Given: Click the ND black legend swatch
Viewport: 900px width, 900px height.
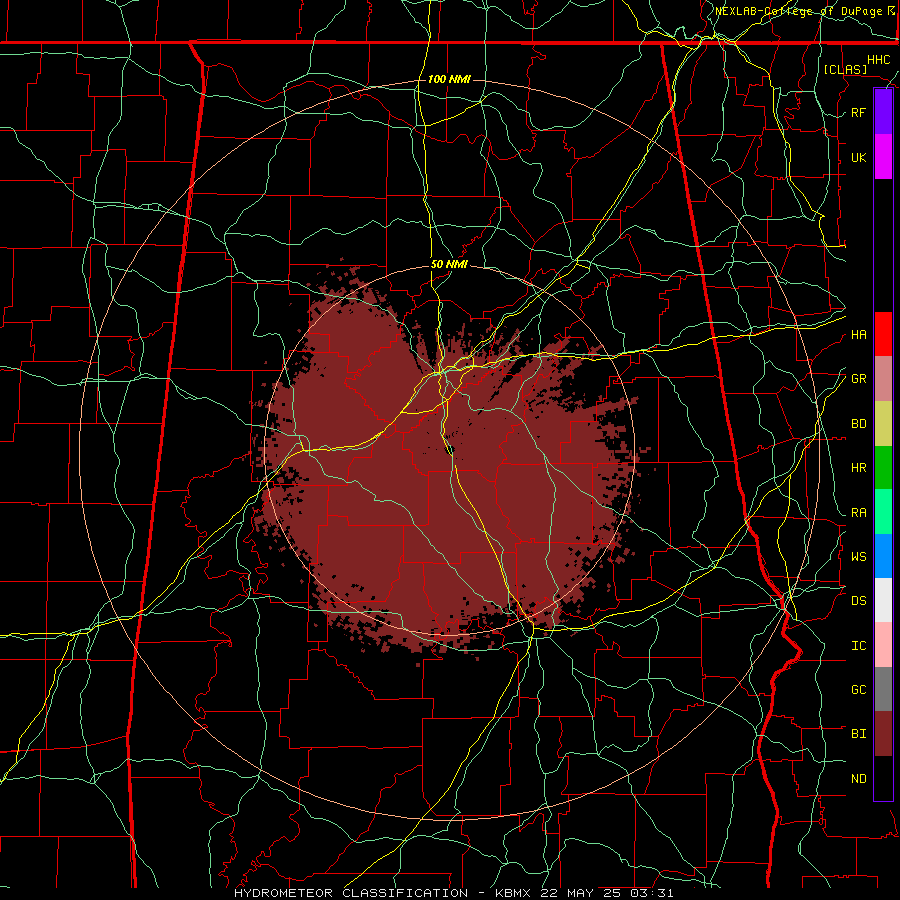Looking at the screenshot, I should 883,778.
